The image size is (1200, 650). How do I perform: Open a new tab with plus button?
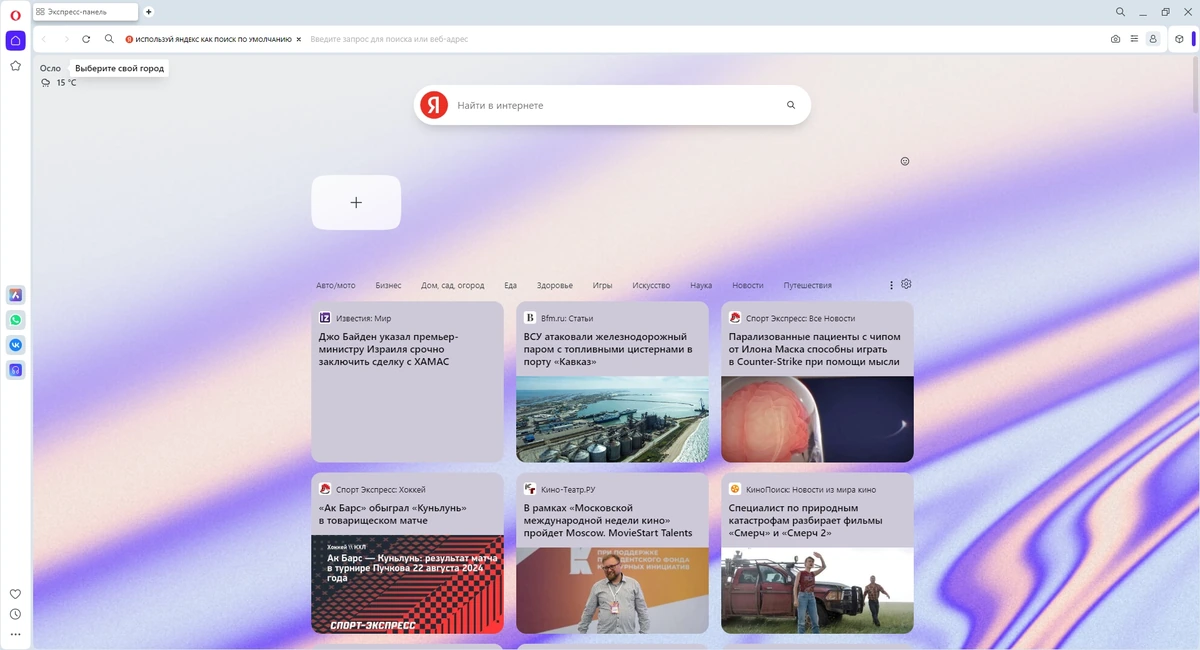pyautogui.click(x=149, y=12)
